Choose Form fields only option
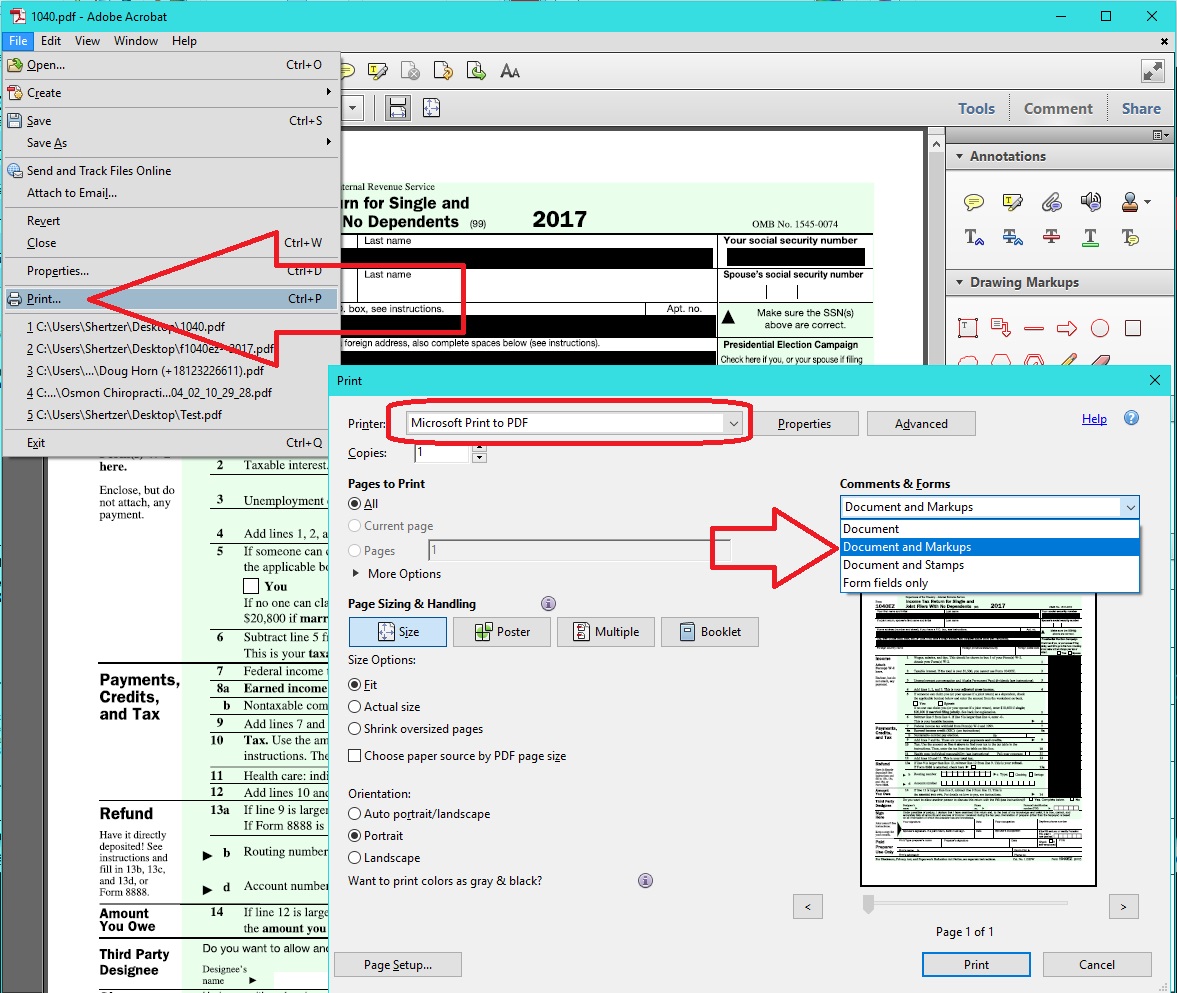The width and height of the screenshot is (1177, 993). tap(989, 583)
